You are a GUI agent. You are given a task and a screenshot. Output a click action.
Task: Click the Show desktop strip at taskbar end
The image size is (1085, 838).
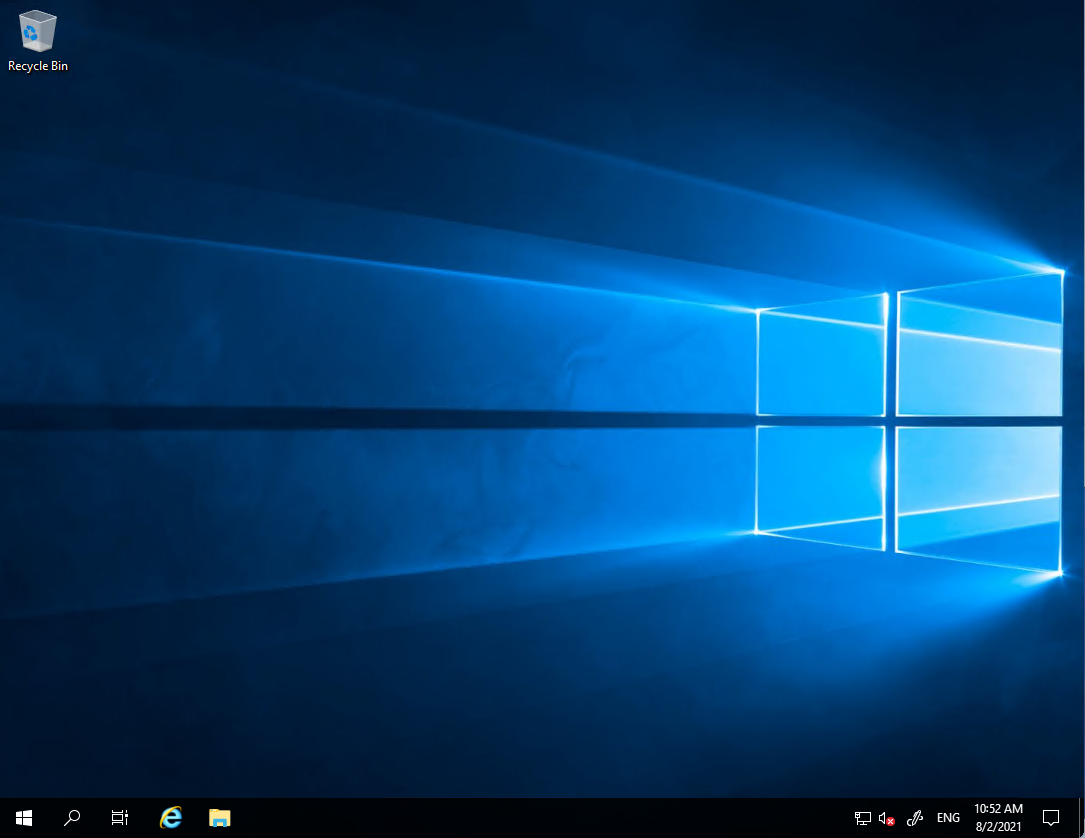pos(1082,818)
